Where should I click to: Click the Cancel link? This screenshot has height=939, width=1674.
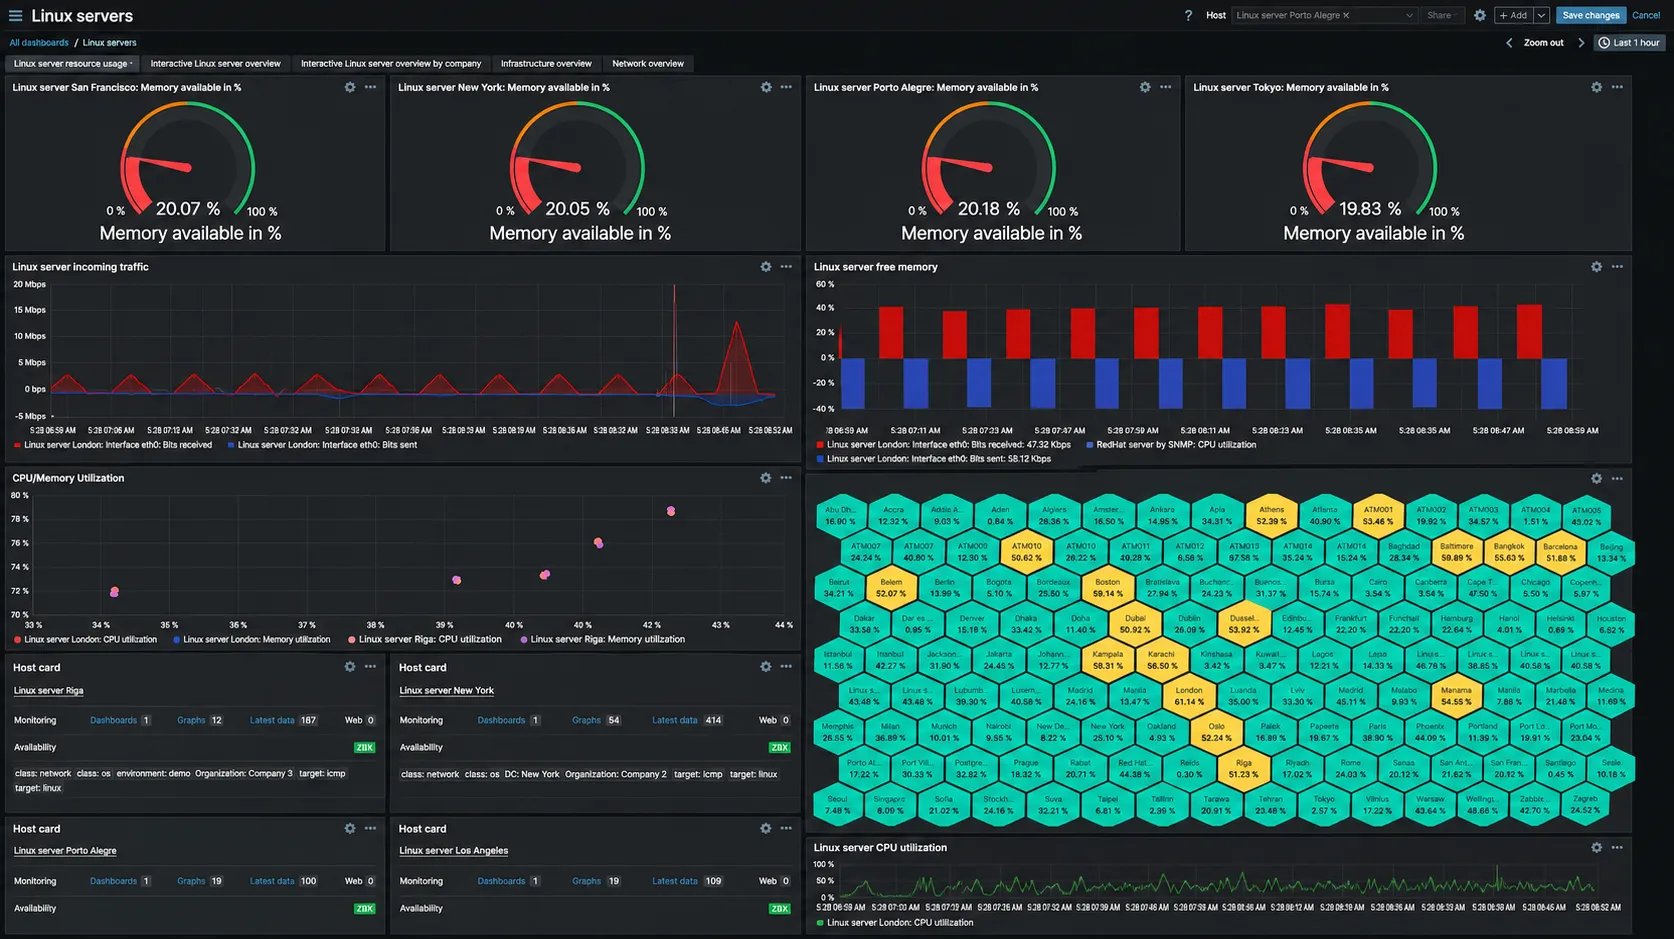coord(1646,16)
